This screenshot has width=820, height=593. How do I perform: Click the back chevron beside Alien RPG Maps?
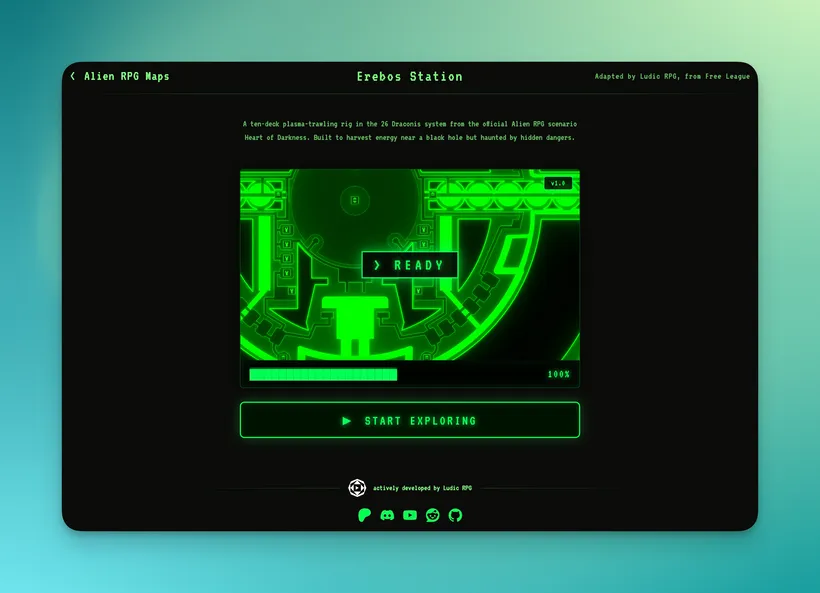73,76
